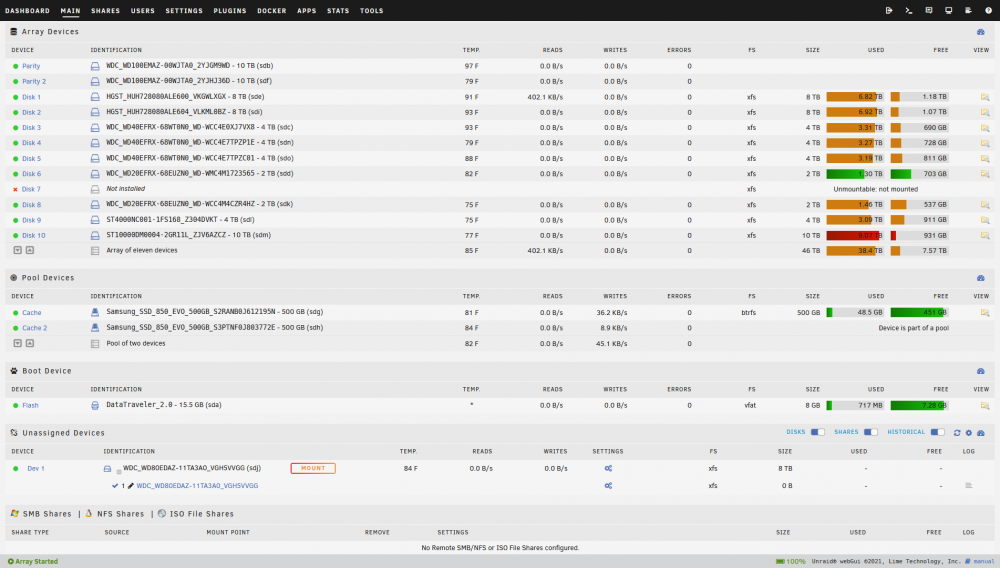Open the system info monitor icon
The width and height of the screenshot is (1000, 568).
pos(948,10)
